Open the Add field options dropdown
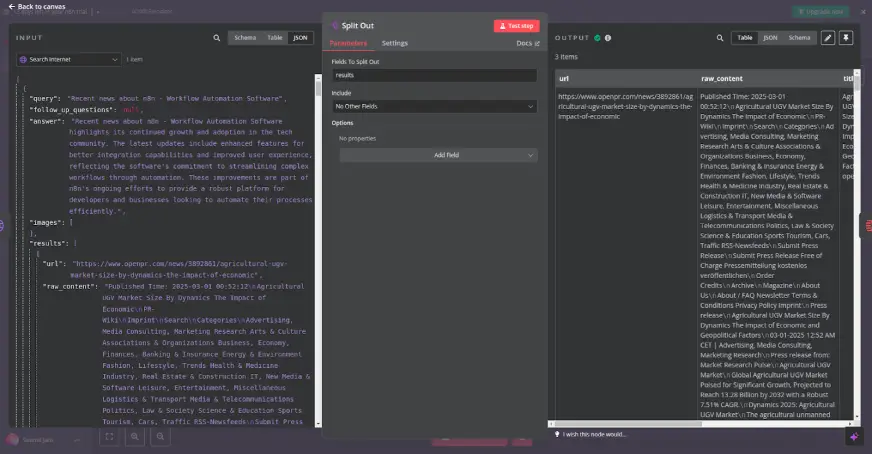872x454 pixels. point(438,155)
